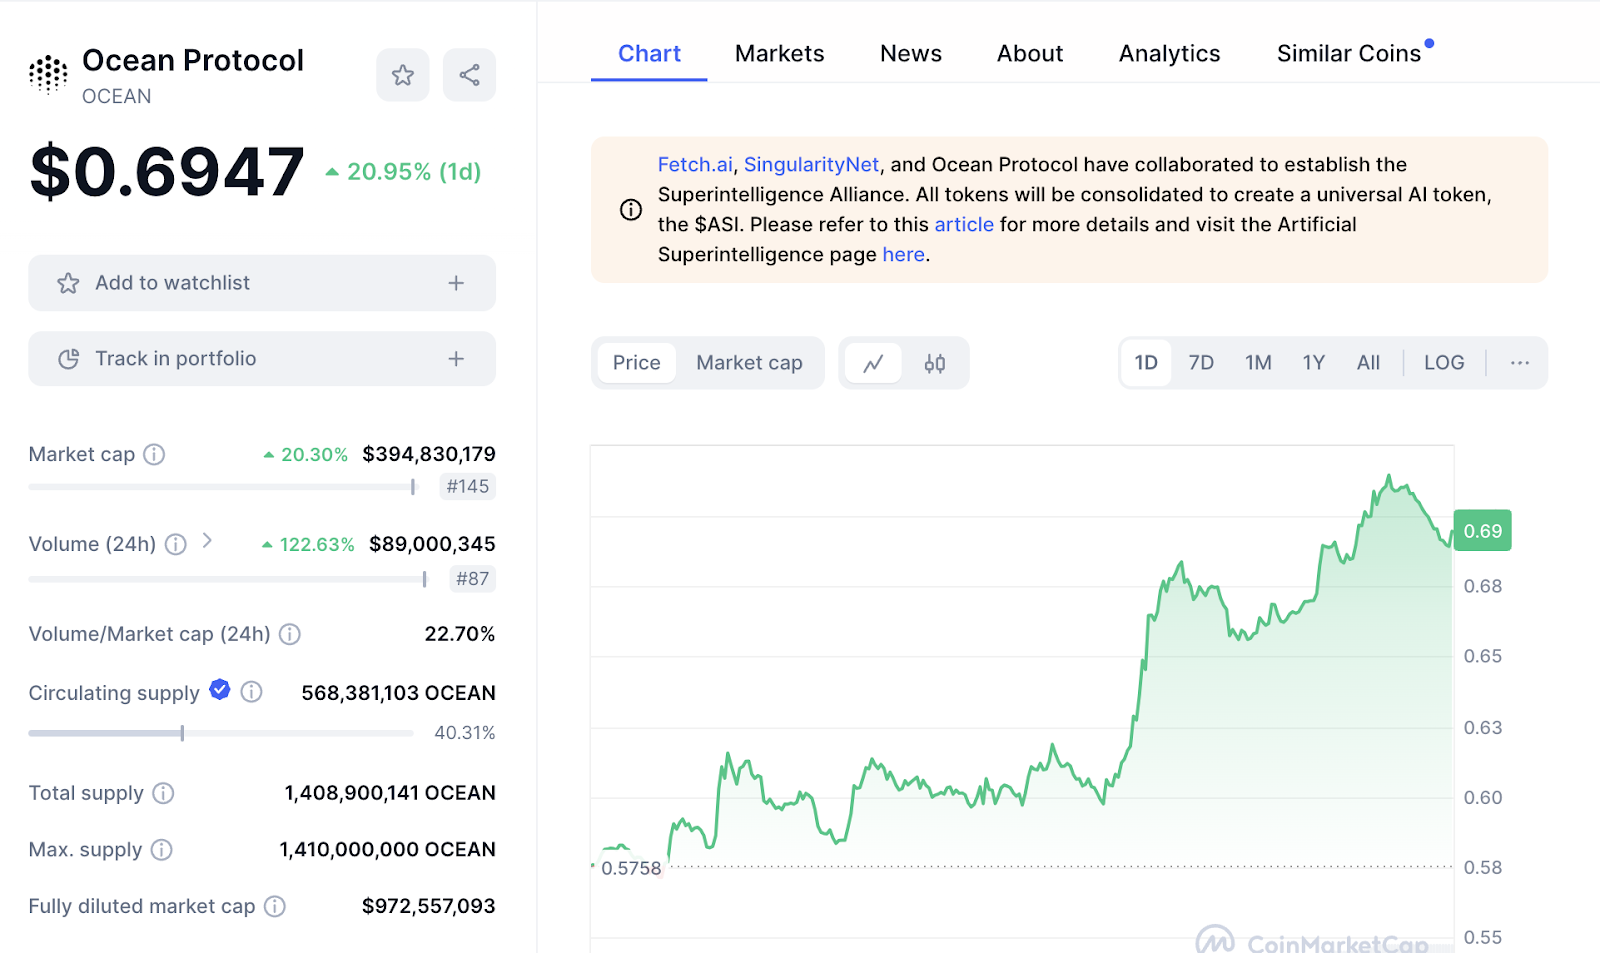Select the Price chart toggle
This screenshot has height=953, width=1600.
click(x=636, y=363)
